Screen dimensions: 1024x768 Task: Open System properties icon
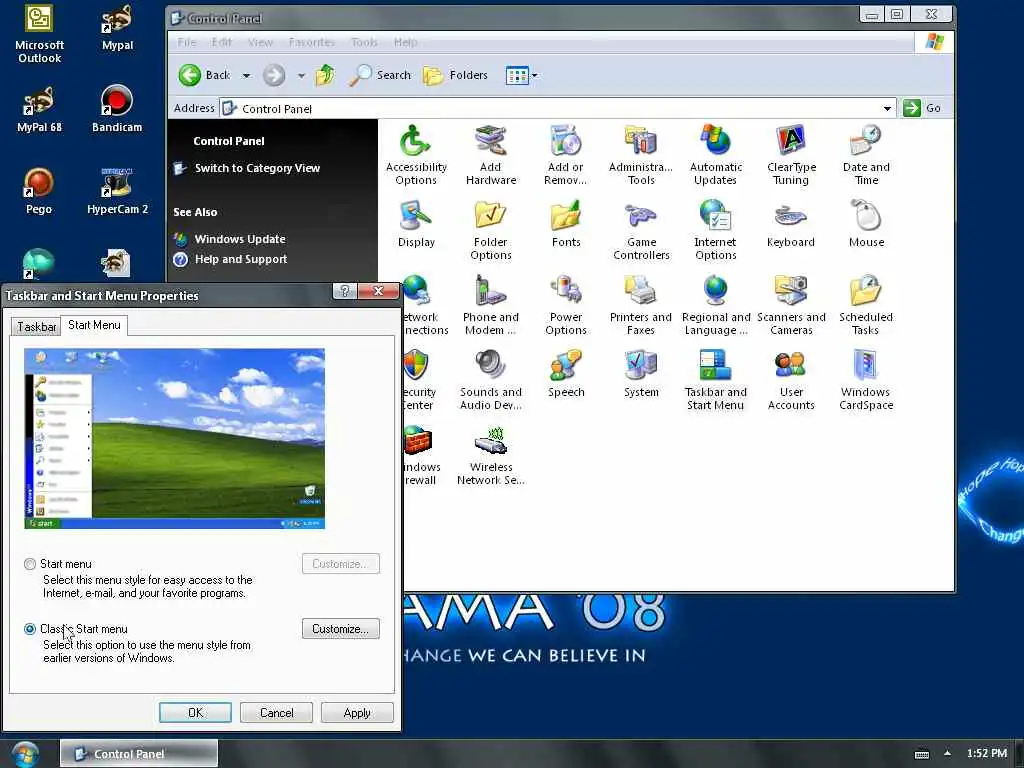[x=641, y=374]
